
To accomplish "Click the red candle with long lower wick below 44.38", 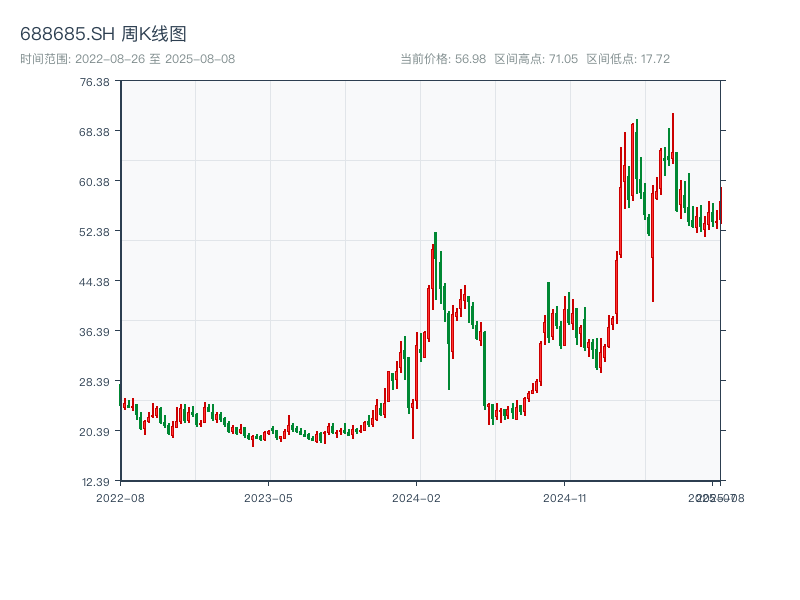I will coord(653,244).
